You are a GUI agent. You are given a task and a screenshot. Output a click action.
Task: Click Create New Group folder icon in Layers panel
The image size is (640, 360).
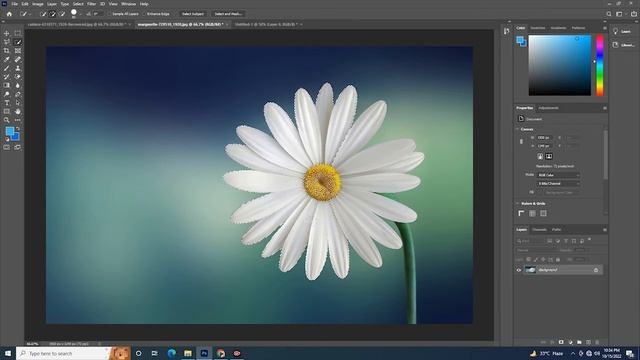pyautogui.click(x=579, y=342)
